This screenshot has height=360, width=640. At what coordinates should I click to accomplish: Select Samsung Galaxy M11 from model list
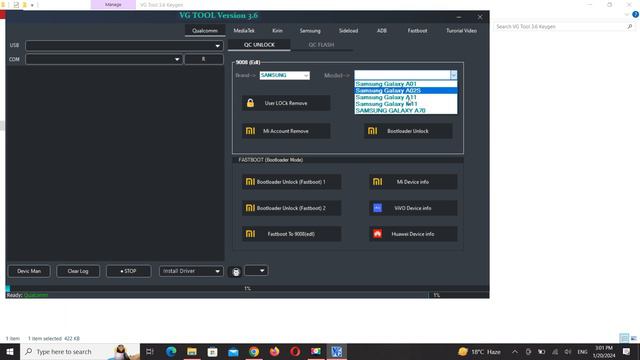[x=406, y=104]
